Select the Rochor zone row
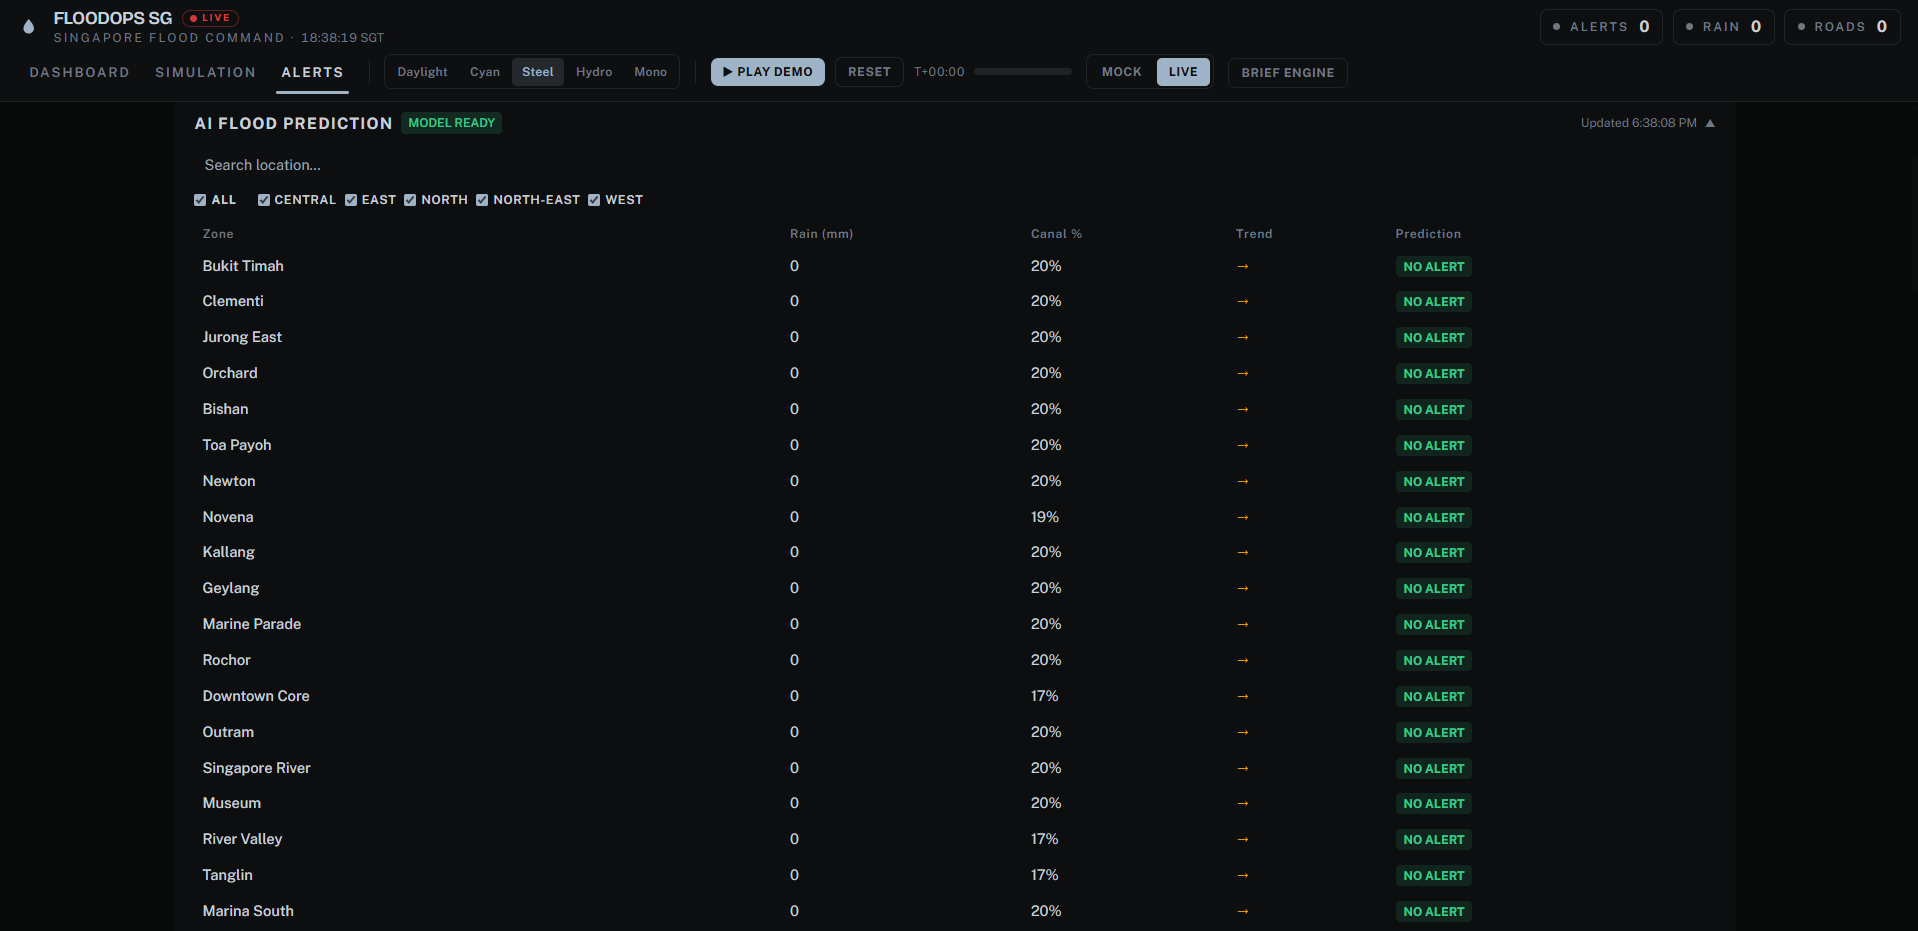 955,660
